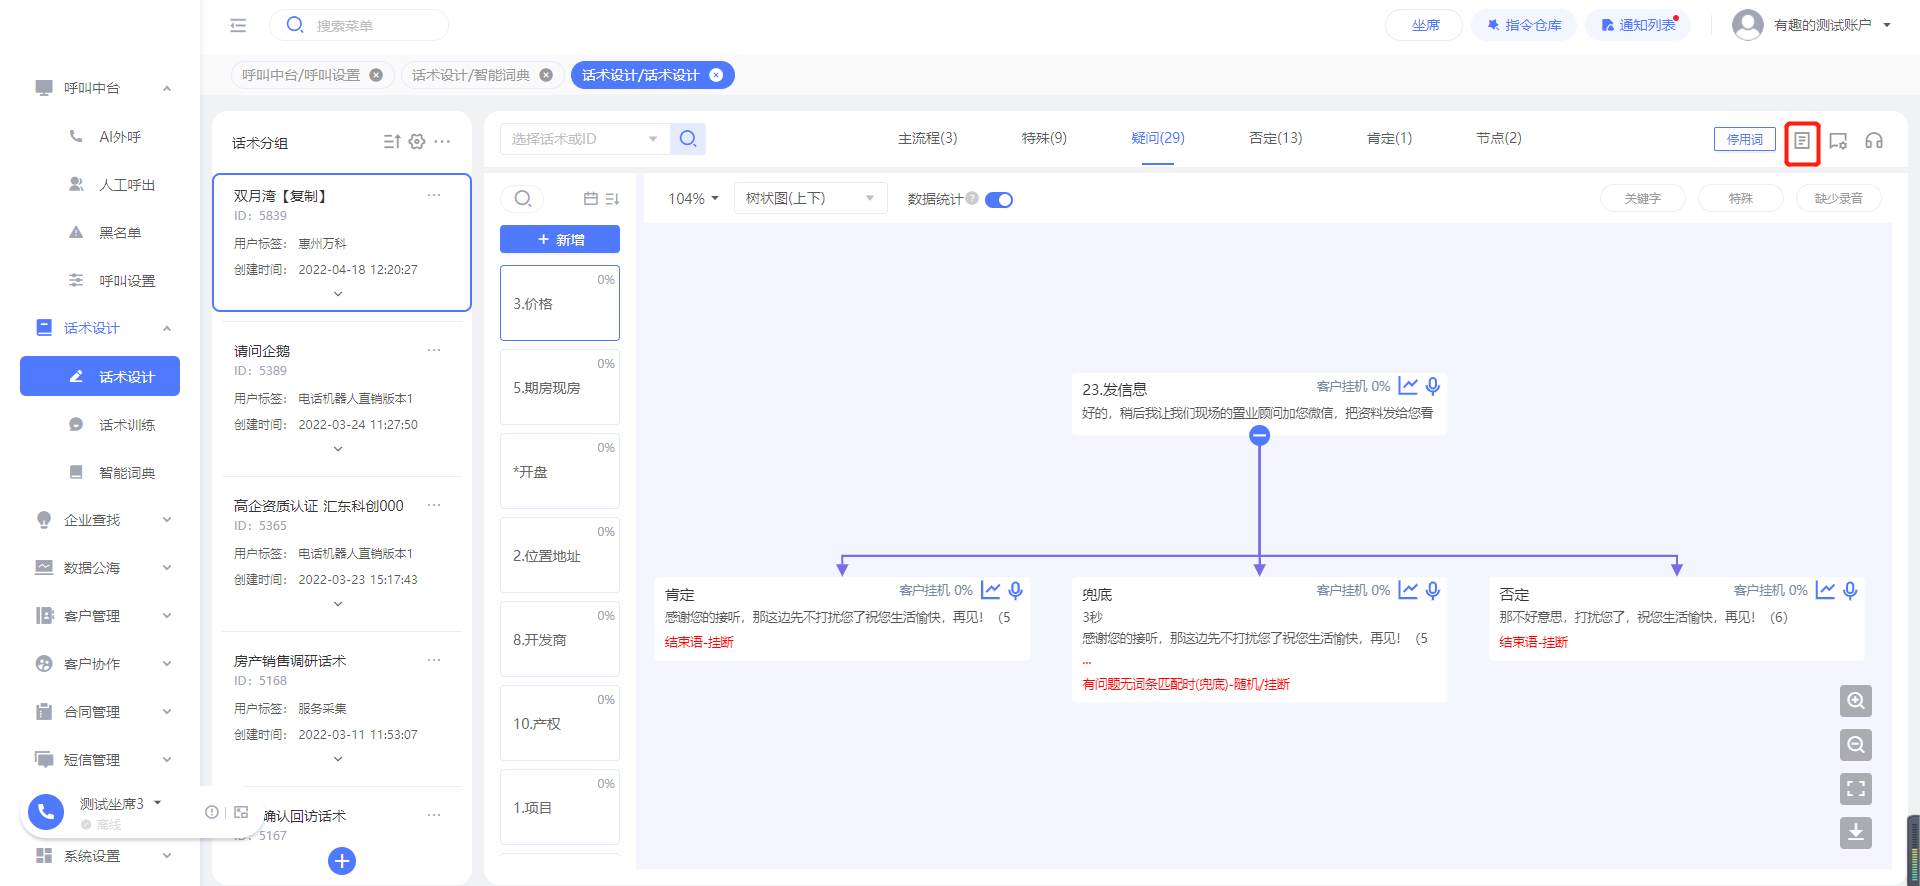Zoom out the flow canvas
The image size is (1920, 886).
(1856, 745)
